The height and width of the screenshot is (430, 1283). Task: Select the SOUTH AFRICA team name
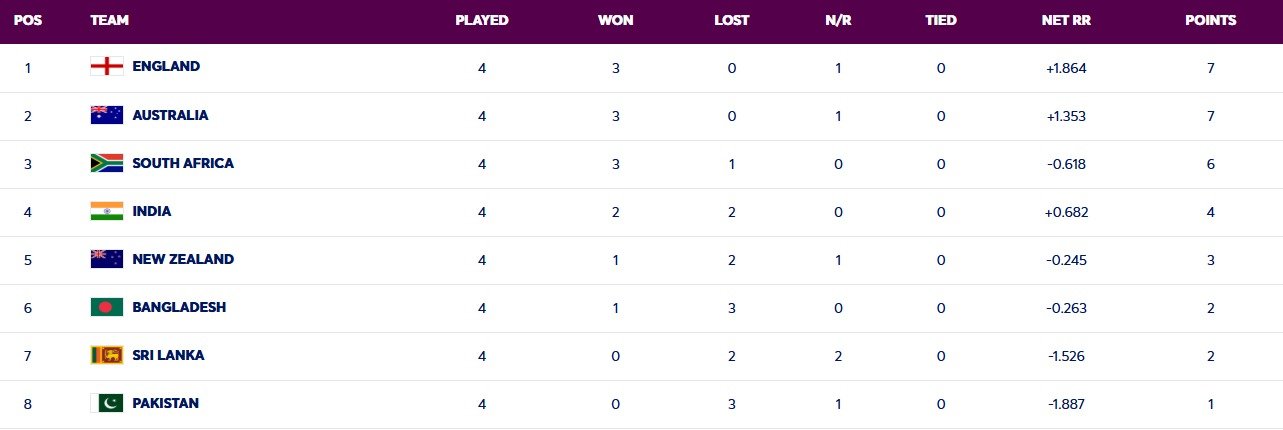click(183, 163)
